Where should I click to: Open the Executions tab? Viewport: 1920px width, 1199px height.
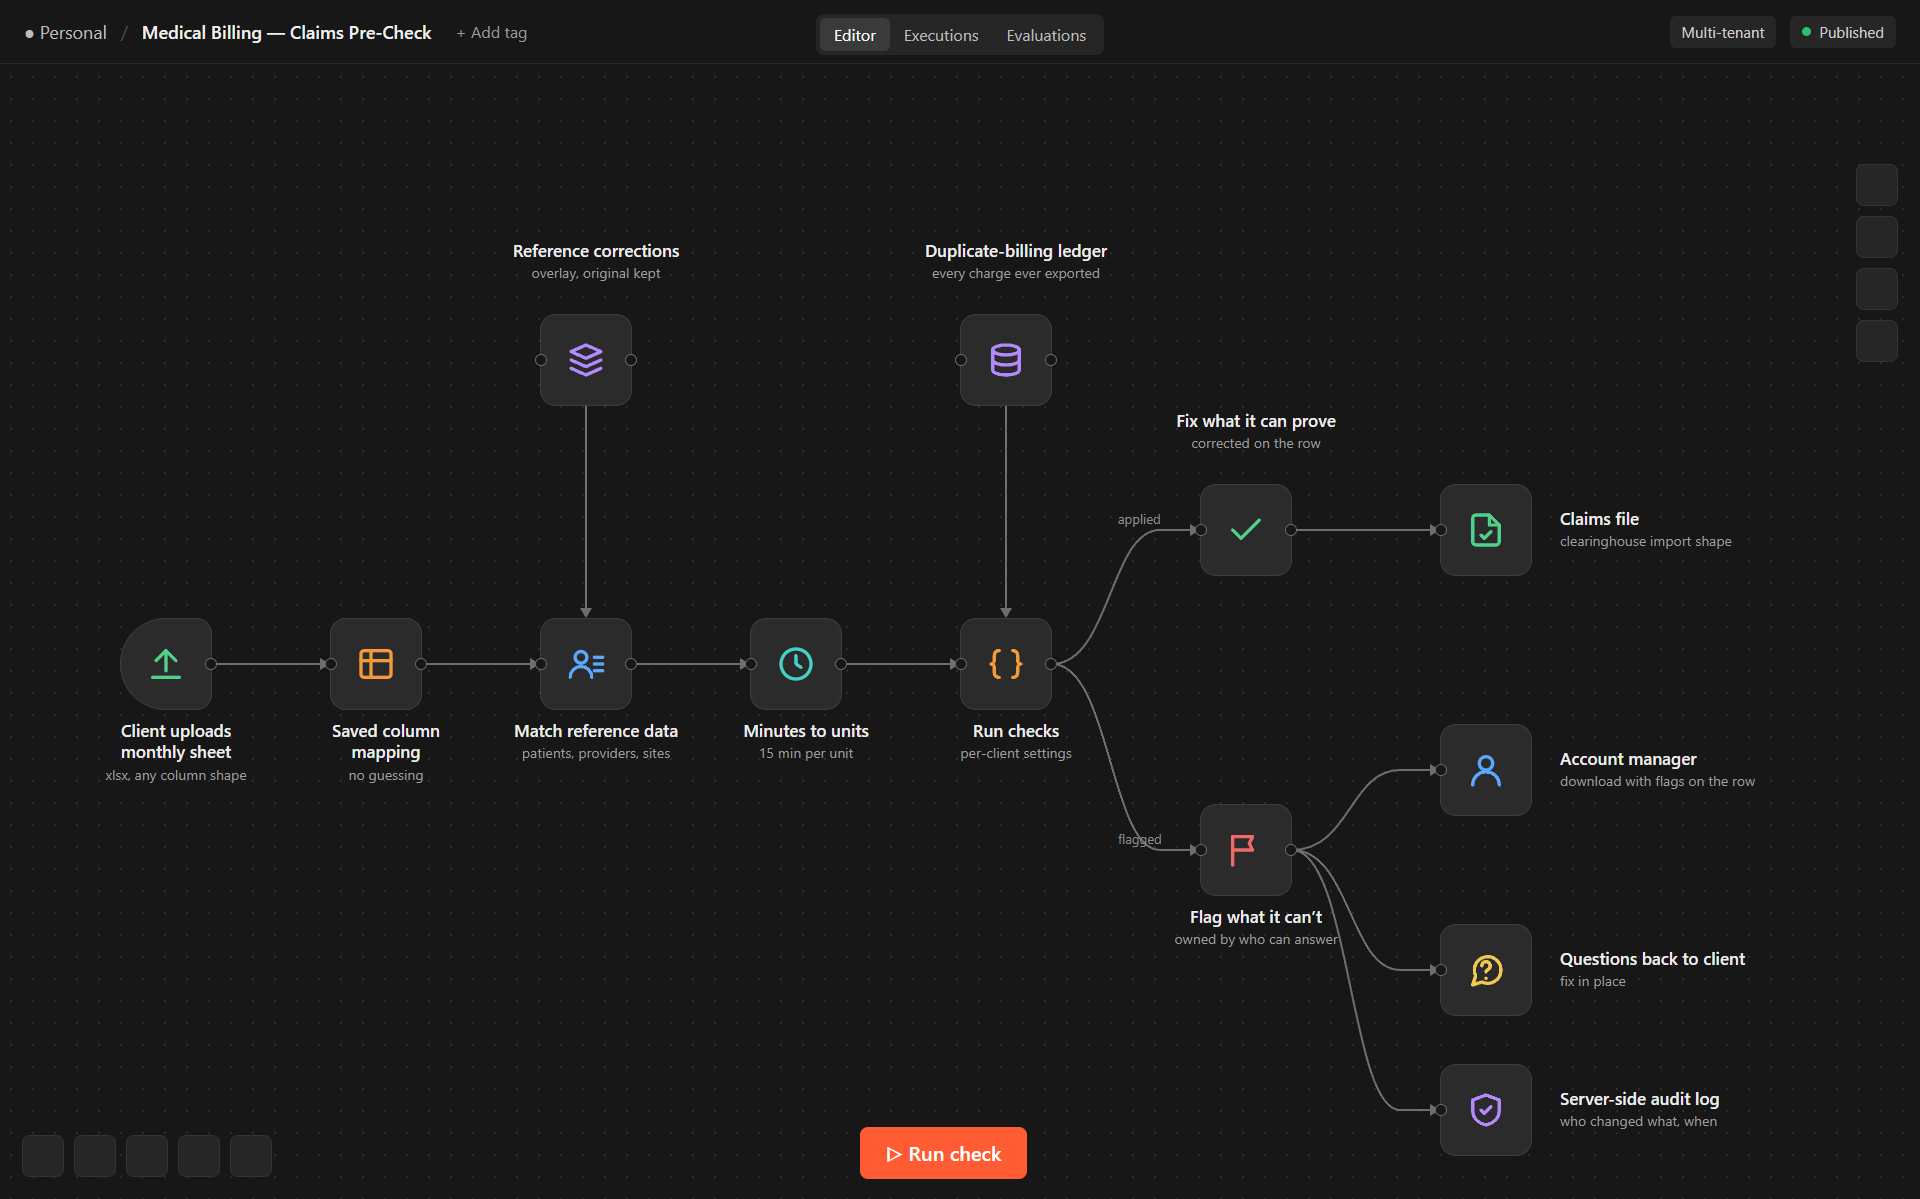click(941, 35)
